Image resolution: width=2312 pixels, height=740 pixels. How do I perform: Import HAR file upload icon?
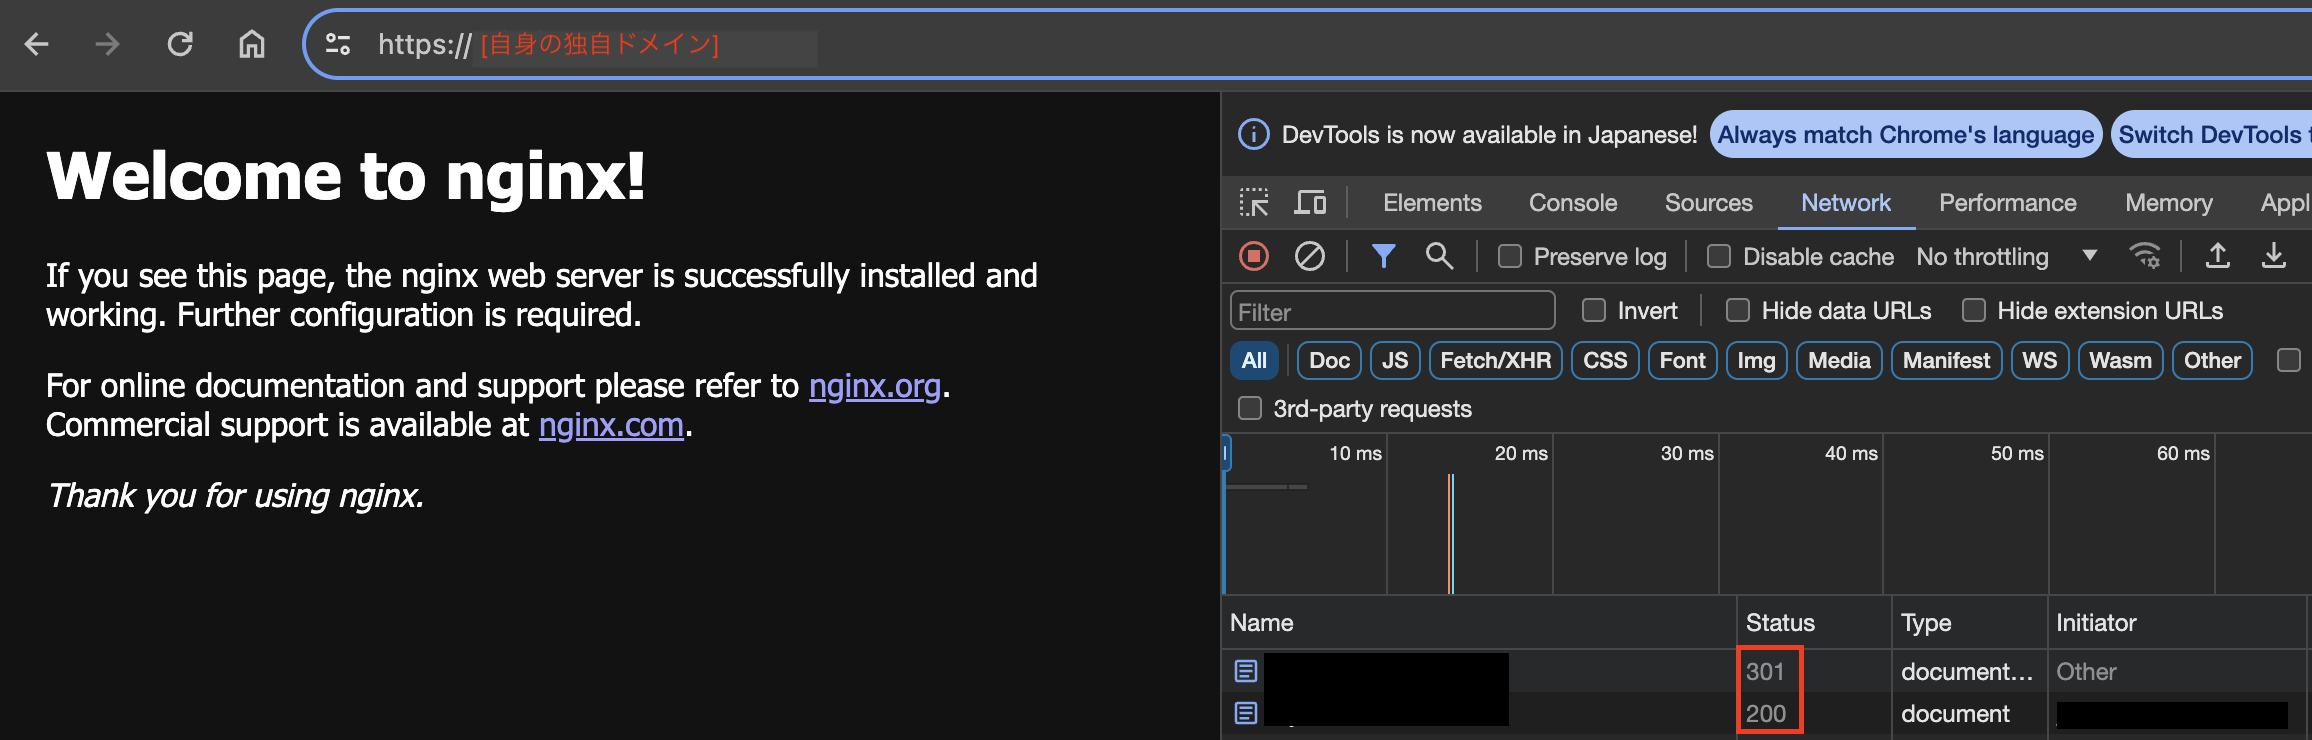coord(2218,257)
